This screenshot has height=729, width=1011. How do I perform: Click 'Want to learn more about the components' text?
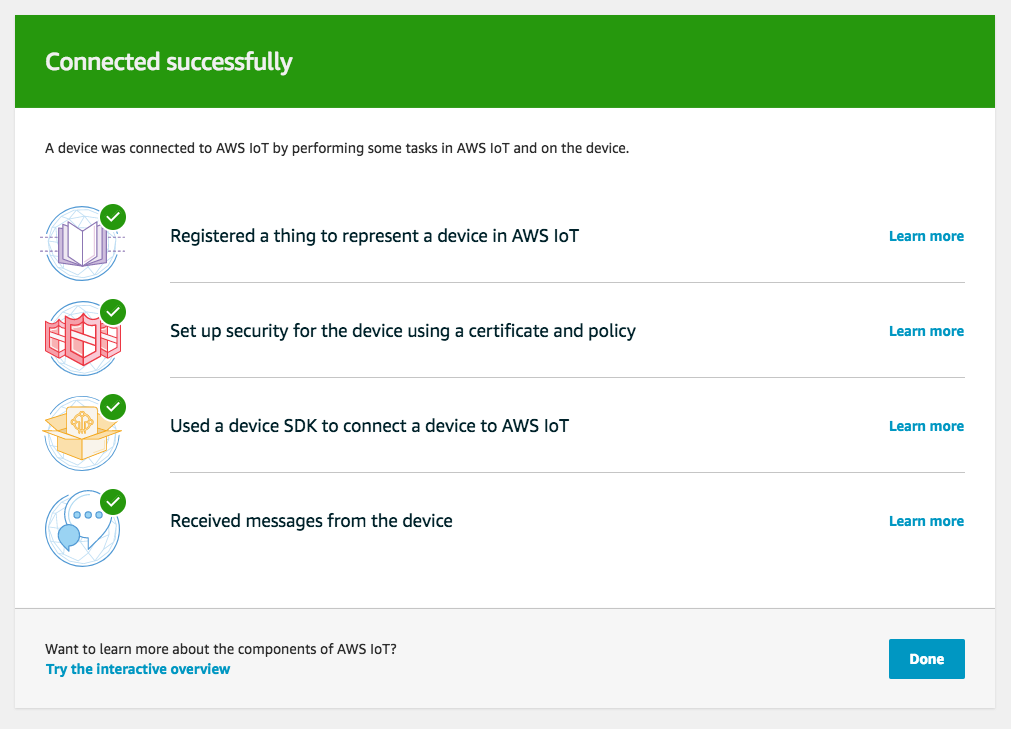pyautogui.click(x=221, y=649)
